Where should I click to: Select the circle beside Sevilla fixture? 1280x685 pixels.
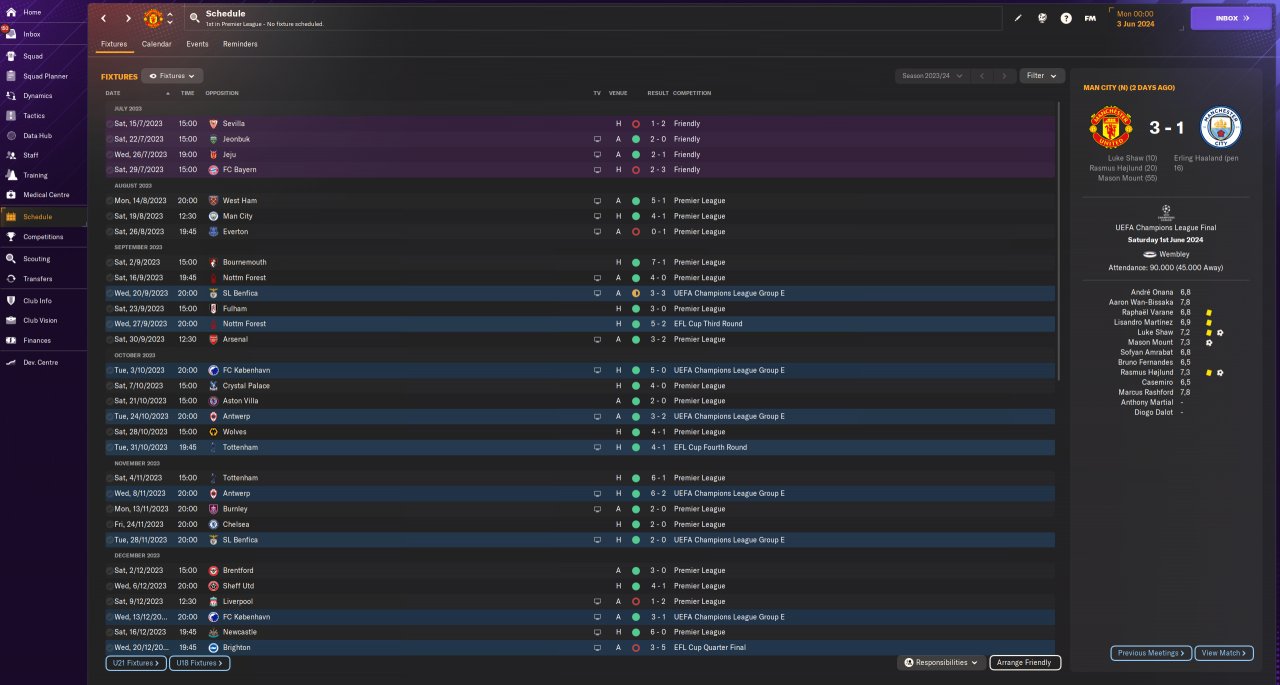(x=109, y=124)
